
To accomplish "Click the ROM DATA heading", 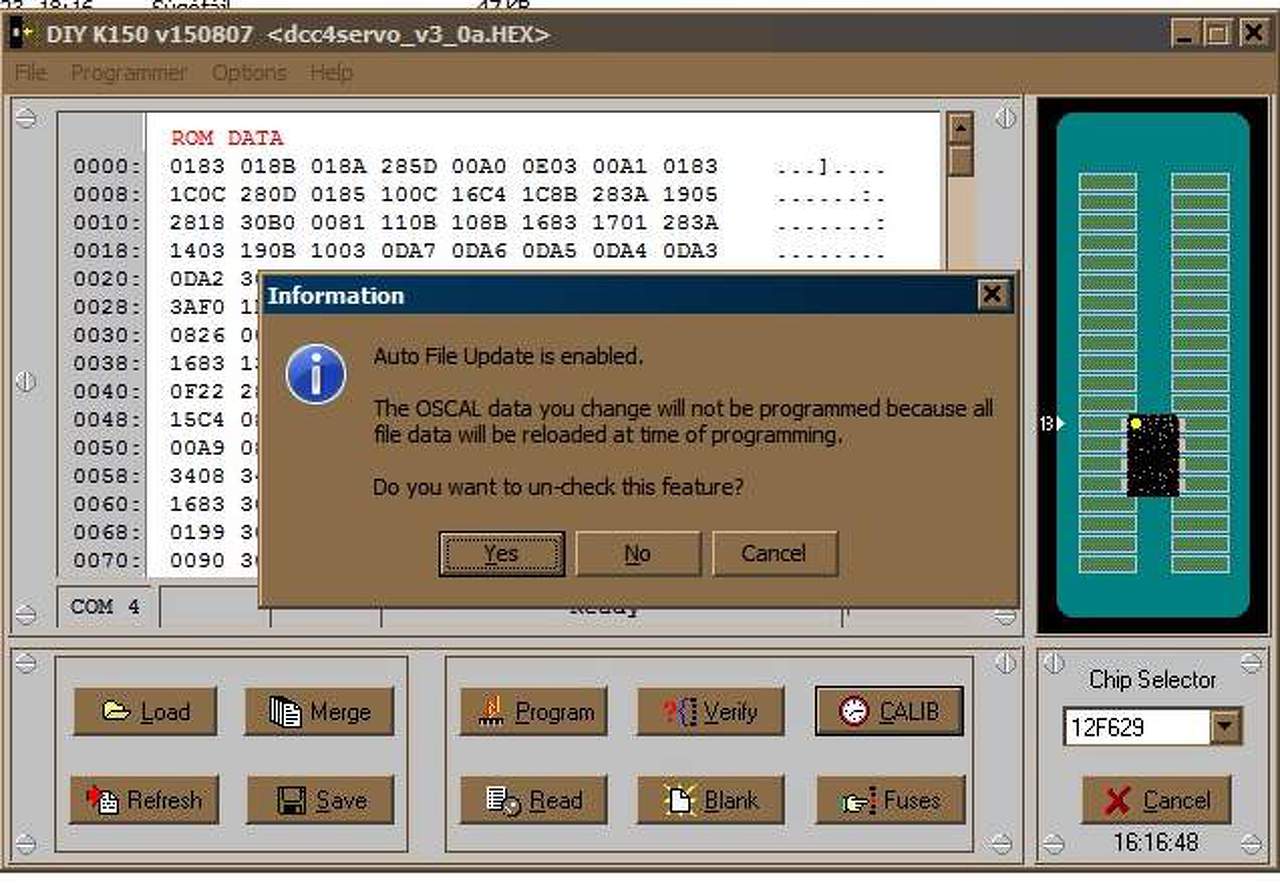I will pos(227,138).
